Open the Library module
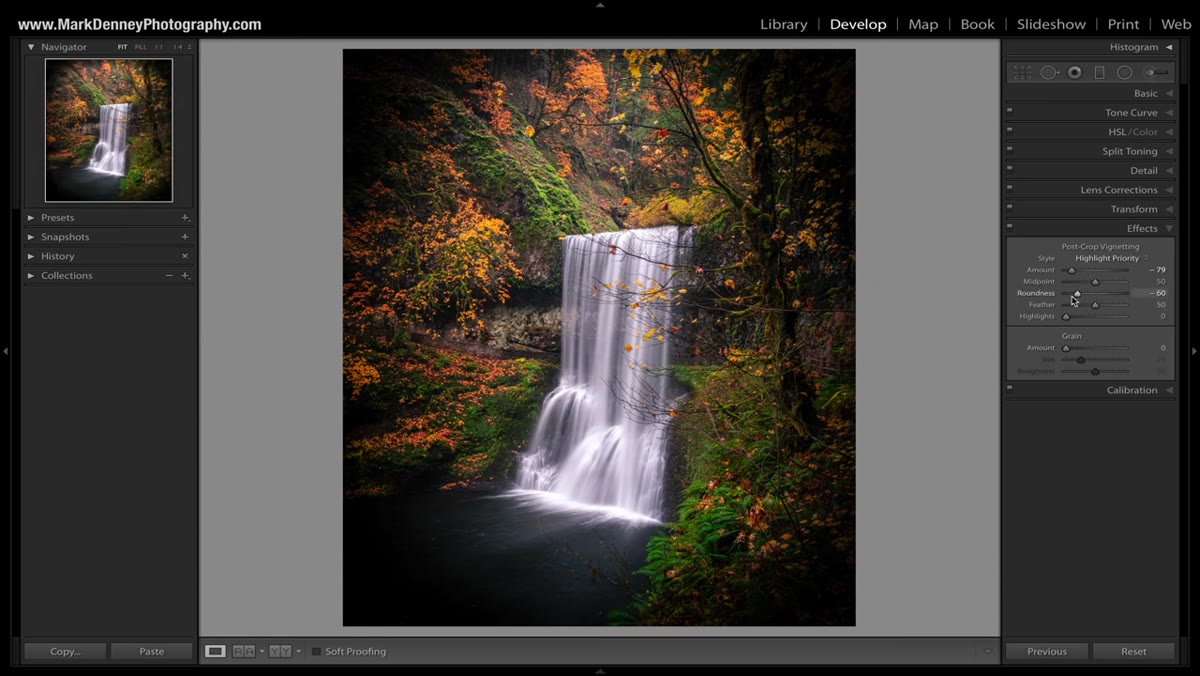The height and width of the screenshot is (676, 1200). [x=784, y=24]
